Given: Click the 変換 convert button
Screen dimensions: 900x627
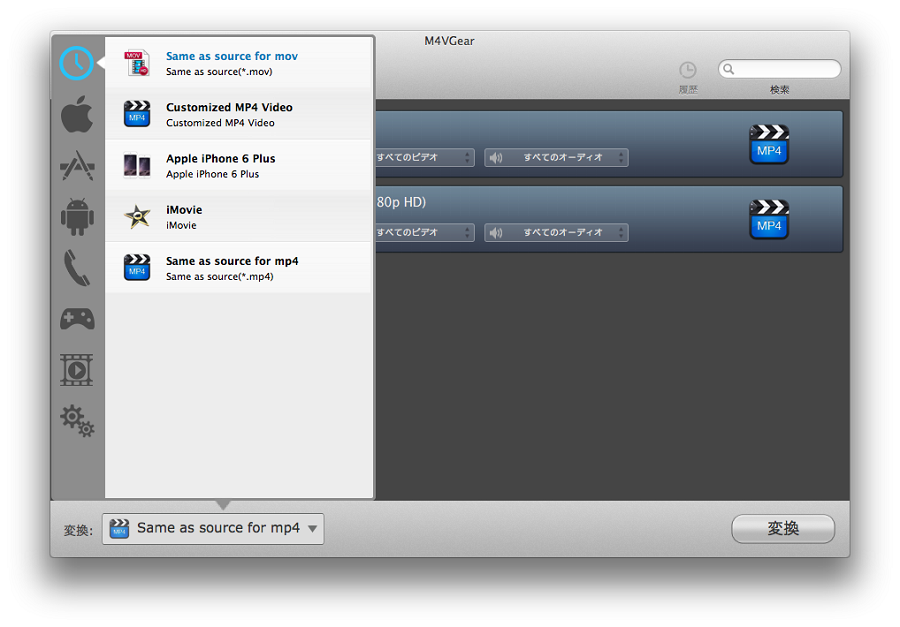Looking at the screenshot, I should pyautogui.click(x=783, y=529).
